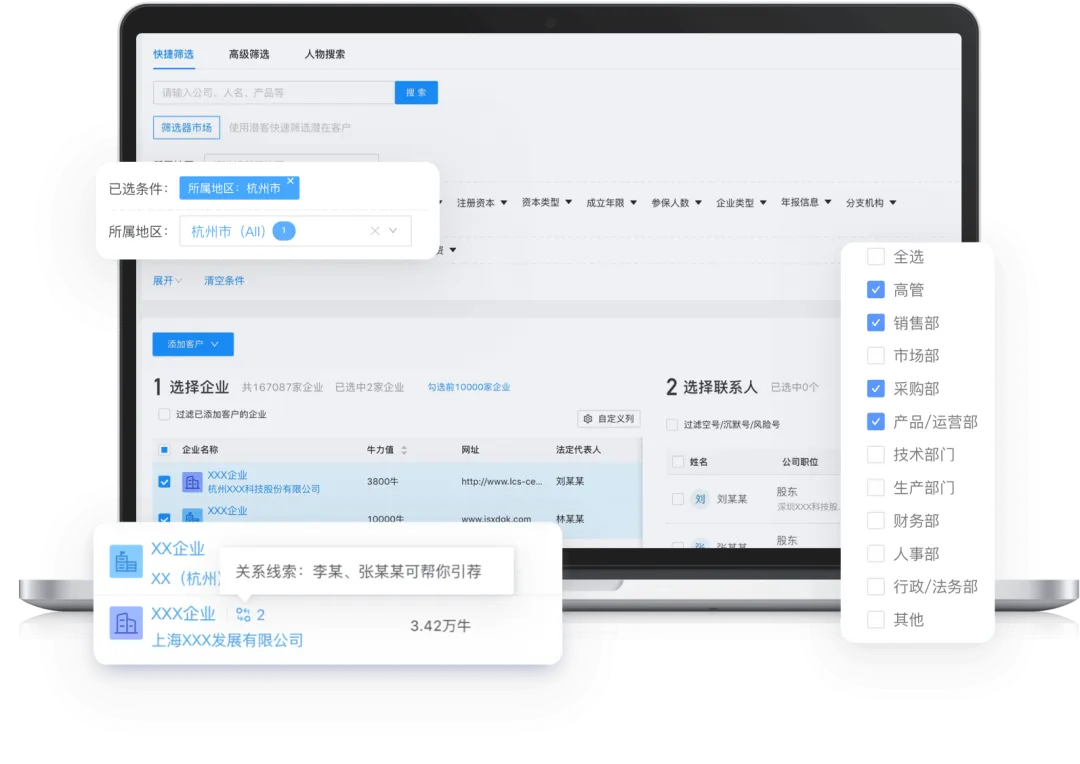Click the 3.42万牛 value

pos(441,626)
